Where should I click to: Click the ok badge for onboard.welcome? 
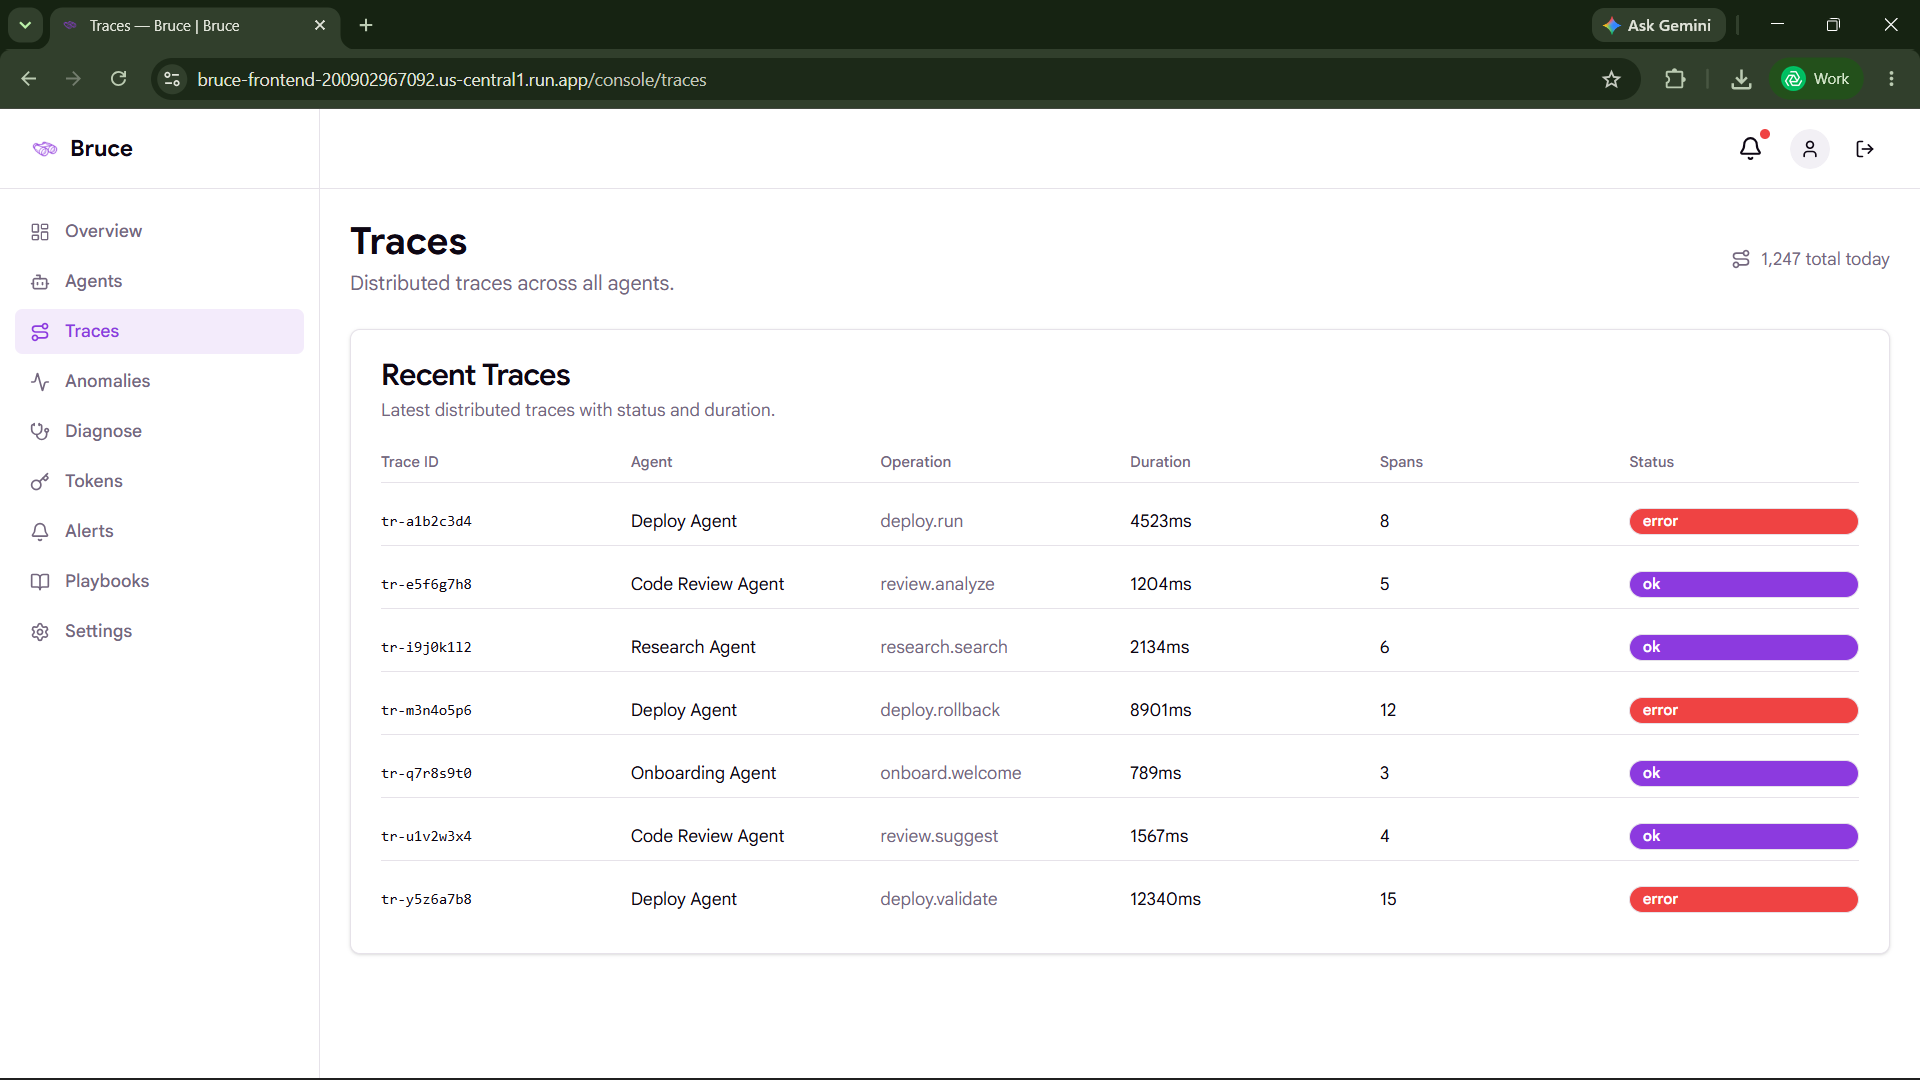[x=1743, y=773]
